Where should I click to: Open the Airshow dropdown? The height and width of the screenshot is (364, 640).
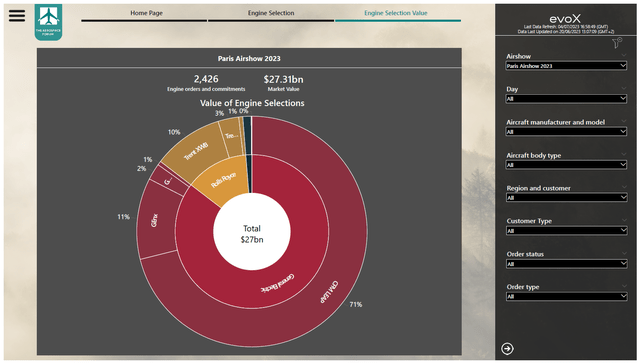566,66
